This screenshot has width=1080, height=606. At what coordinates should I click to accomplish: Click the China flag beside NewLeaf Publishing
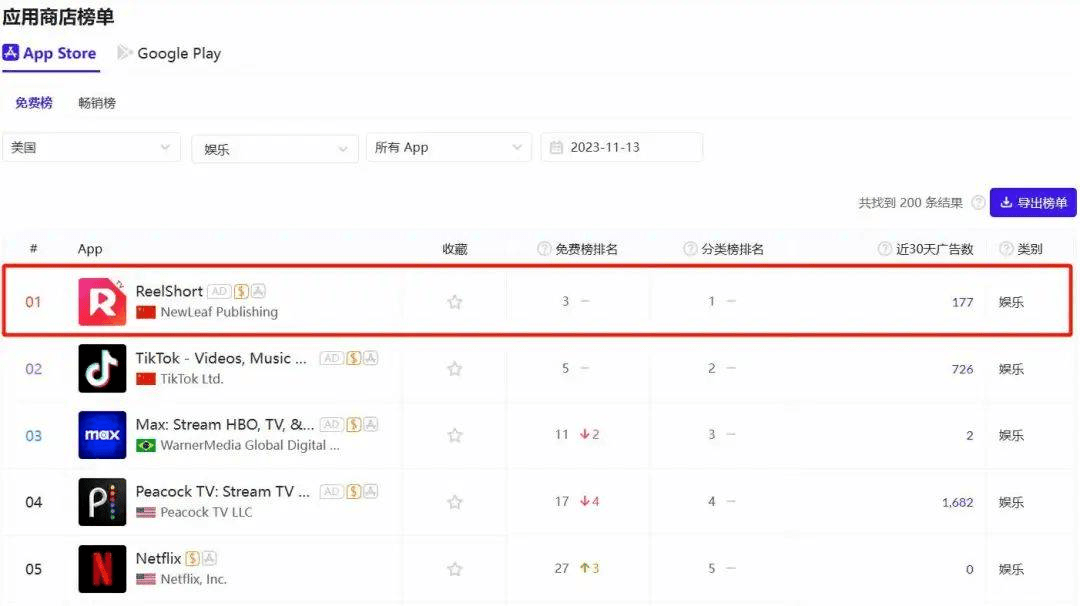click(145, 313)
